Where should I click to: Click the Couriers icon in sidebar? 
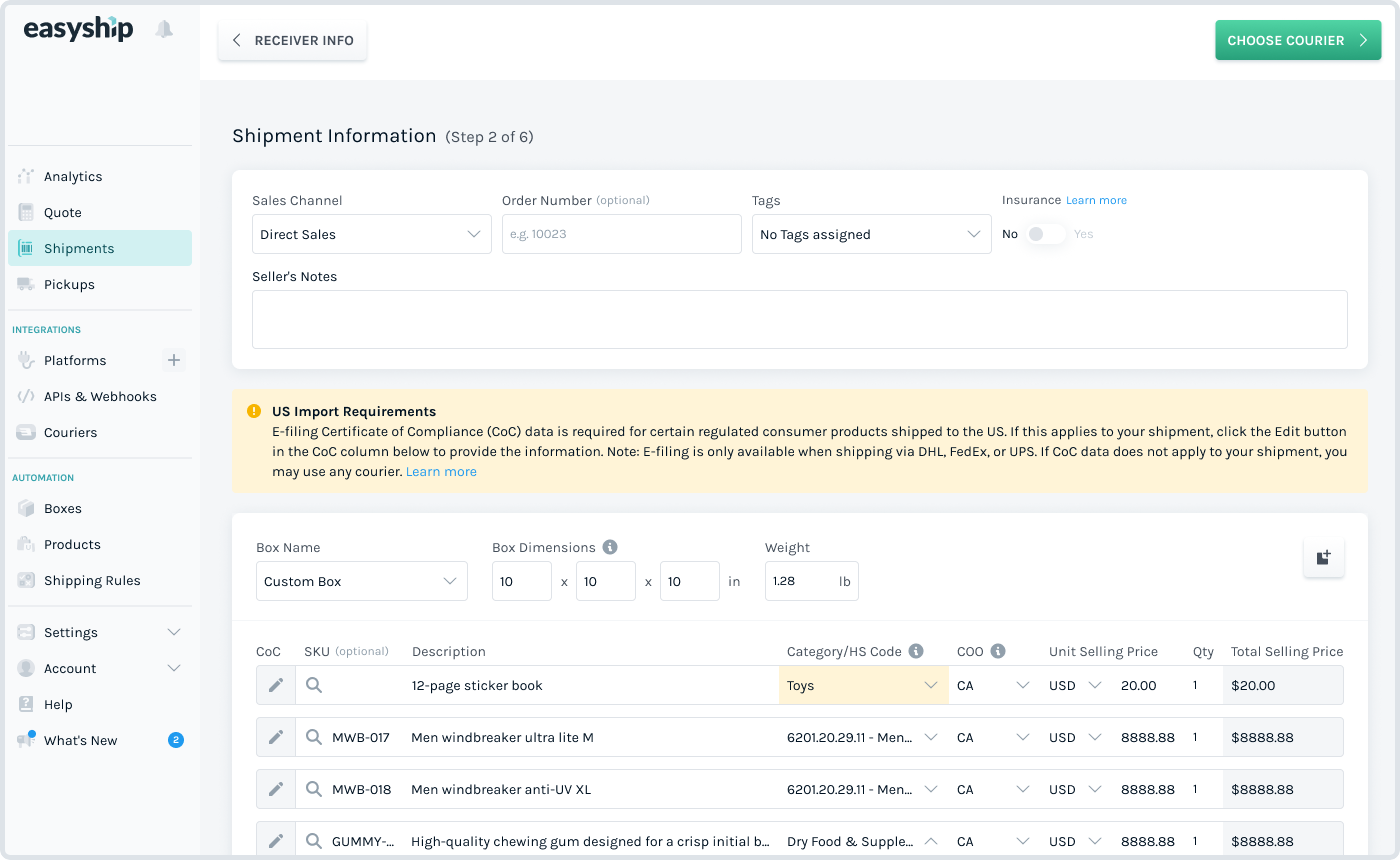tap(26, 432)
